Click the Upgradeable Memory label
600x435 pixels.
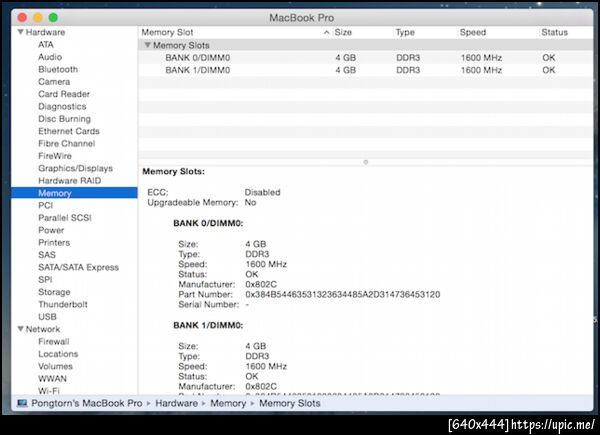pos(192,203)
